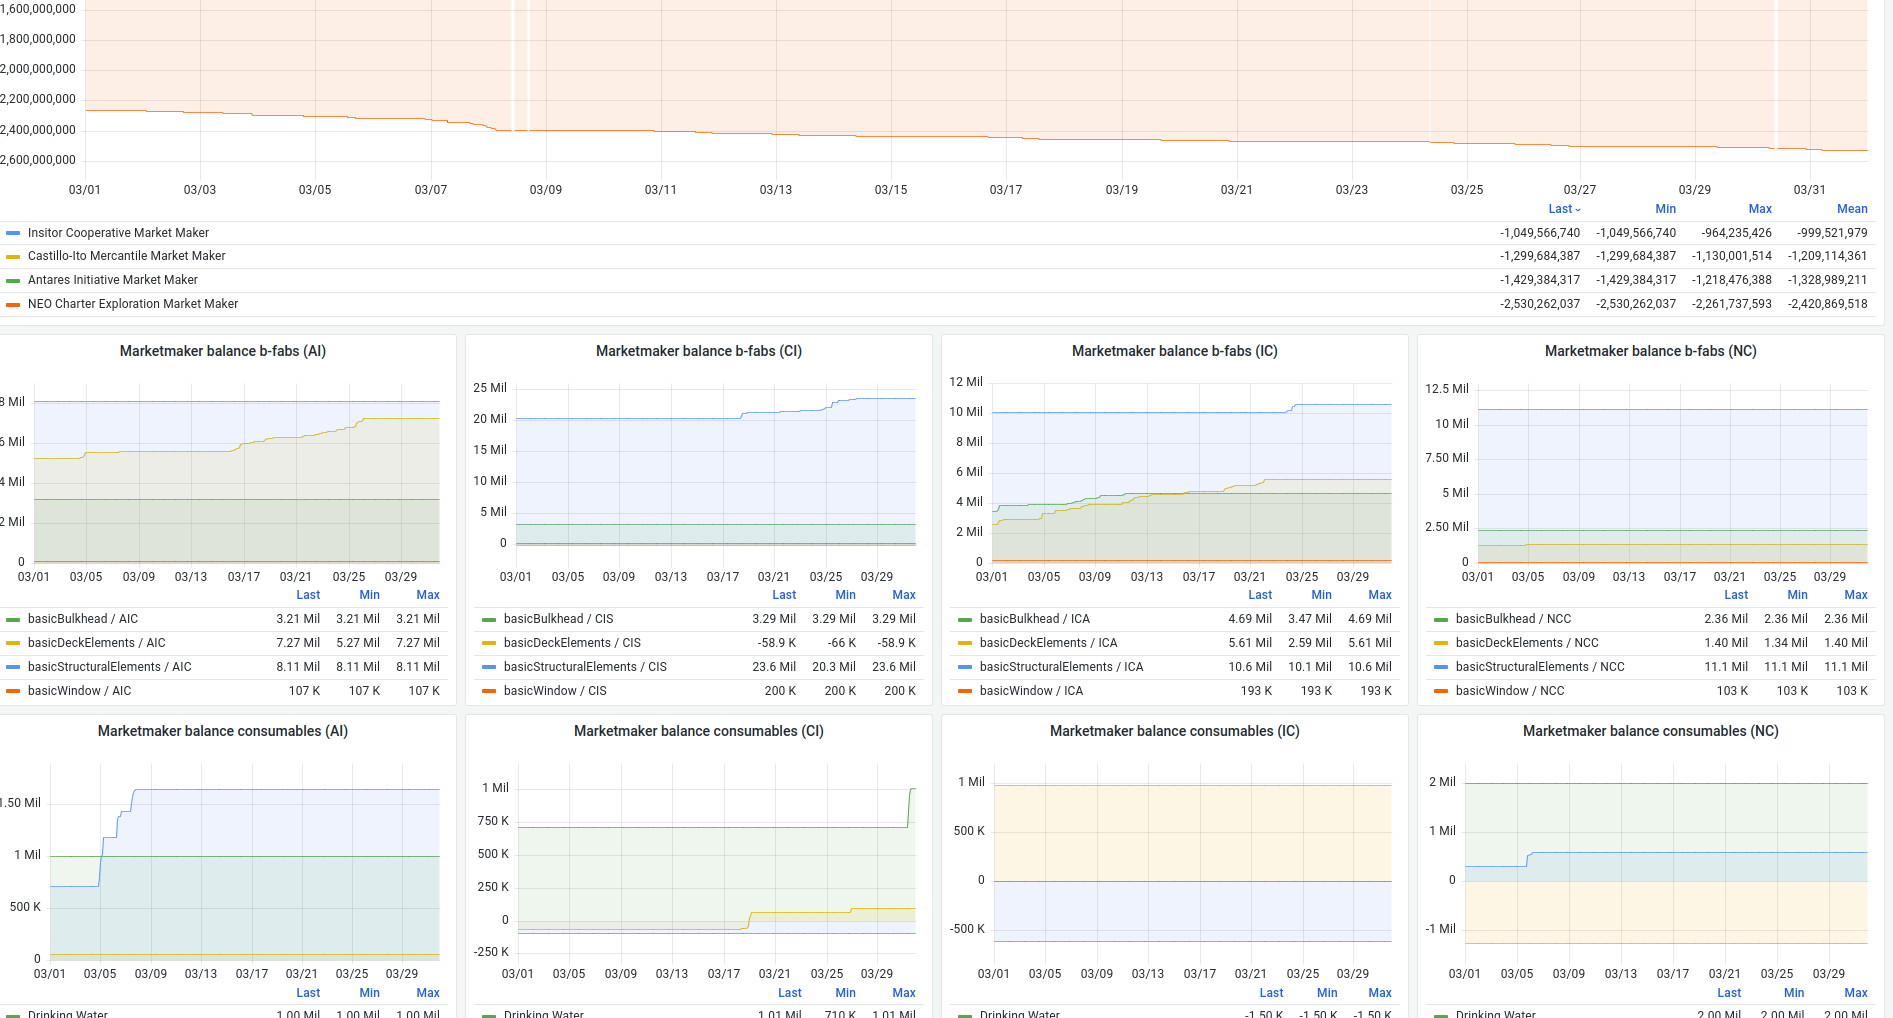Image resolution: width=1893 pixels, height=1018 pixels.
Task: Toggle the basicStructuralElements / CIS series
Action: coord(585,667)
